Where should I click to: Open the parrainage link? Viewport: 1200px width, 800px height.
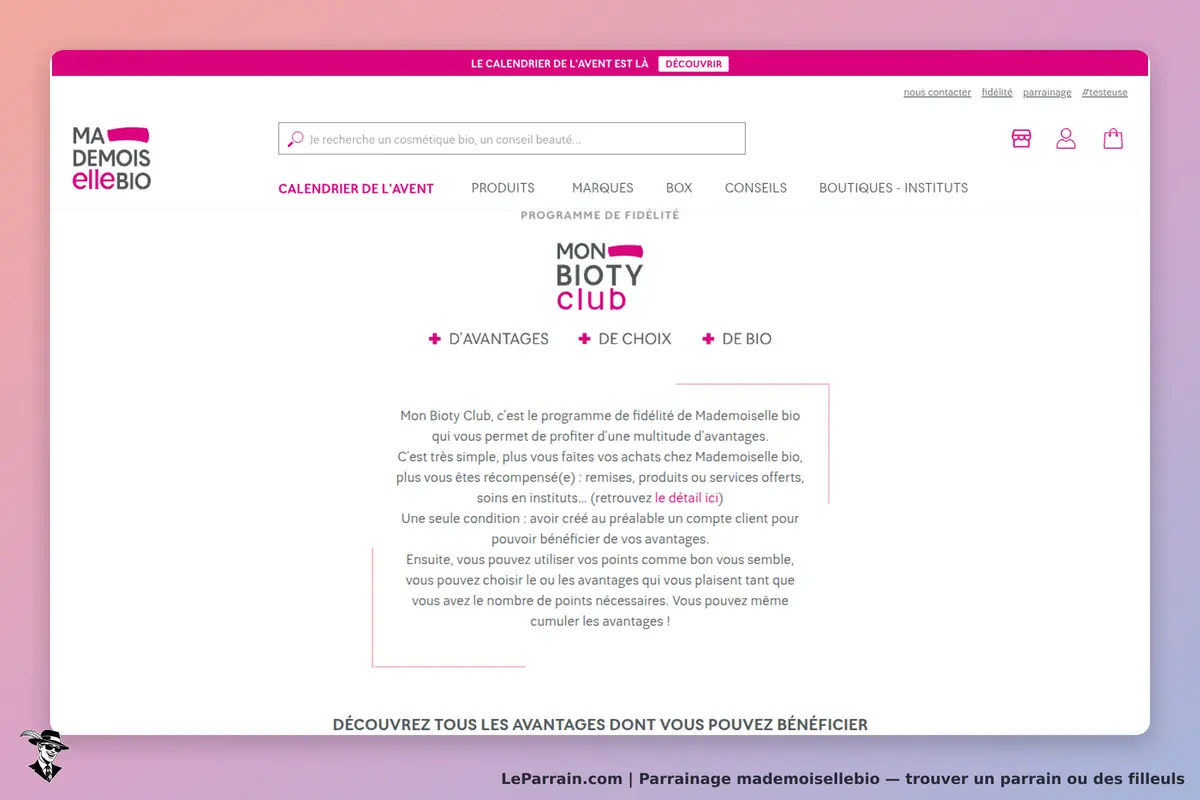1047,92
